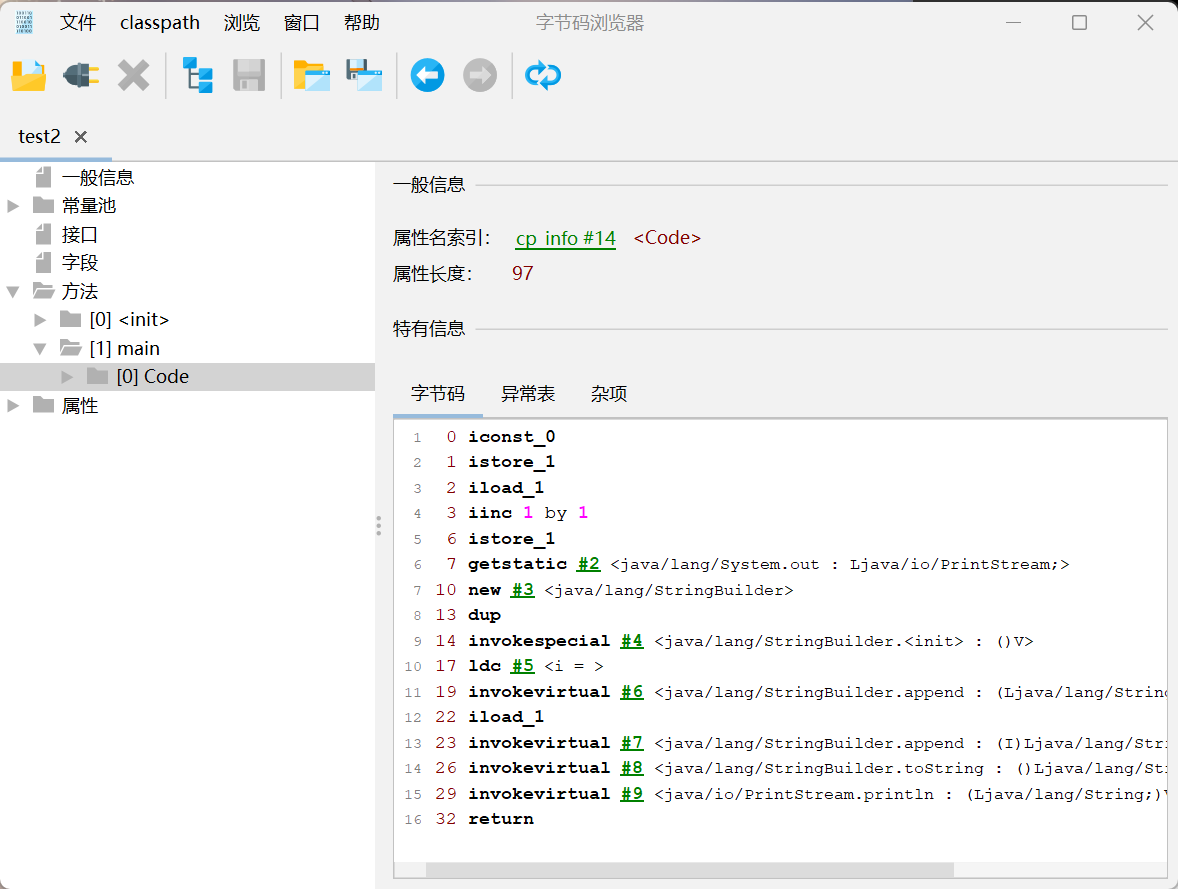The height and width of the screenshot is (889, 1178).
Task: Click the open class file folder icon
Action: pyautogui.click(x=29, y=75)
